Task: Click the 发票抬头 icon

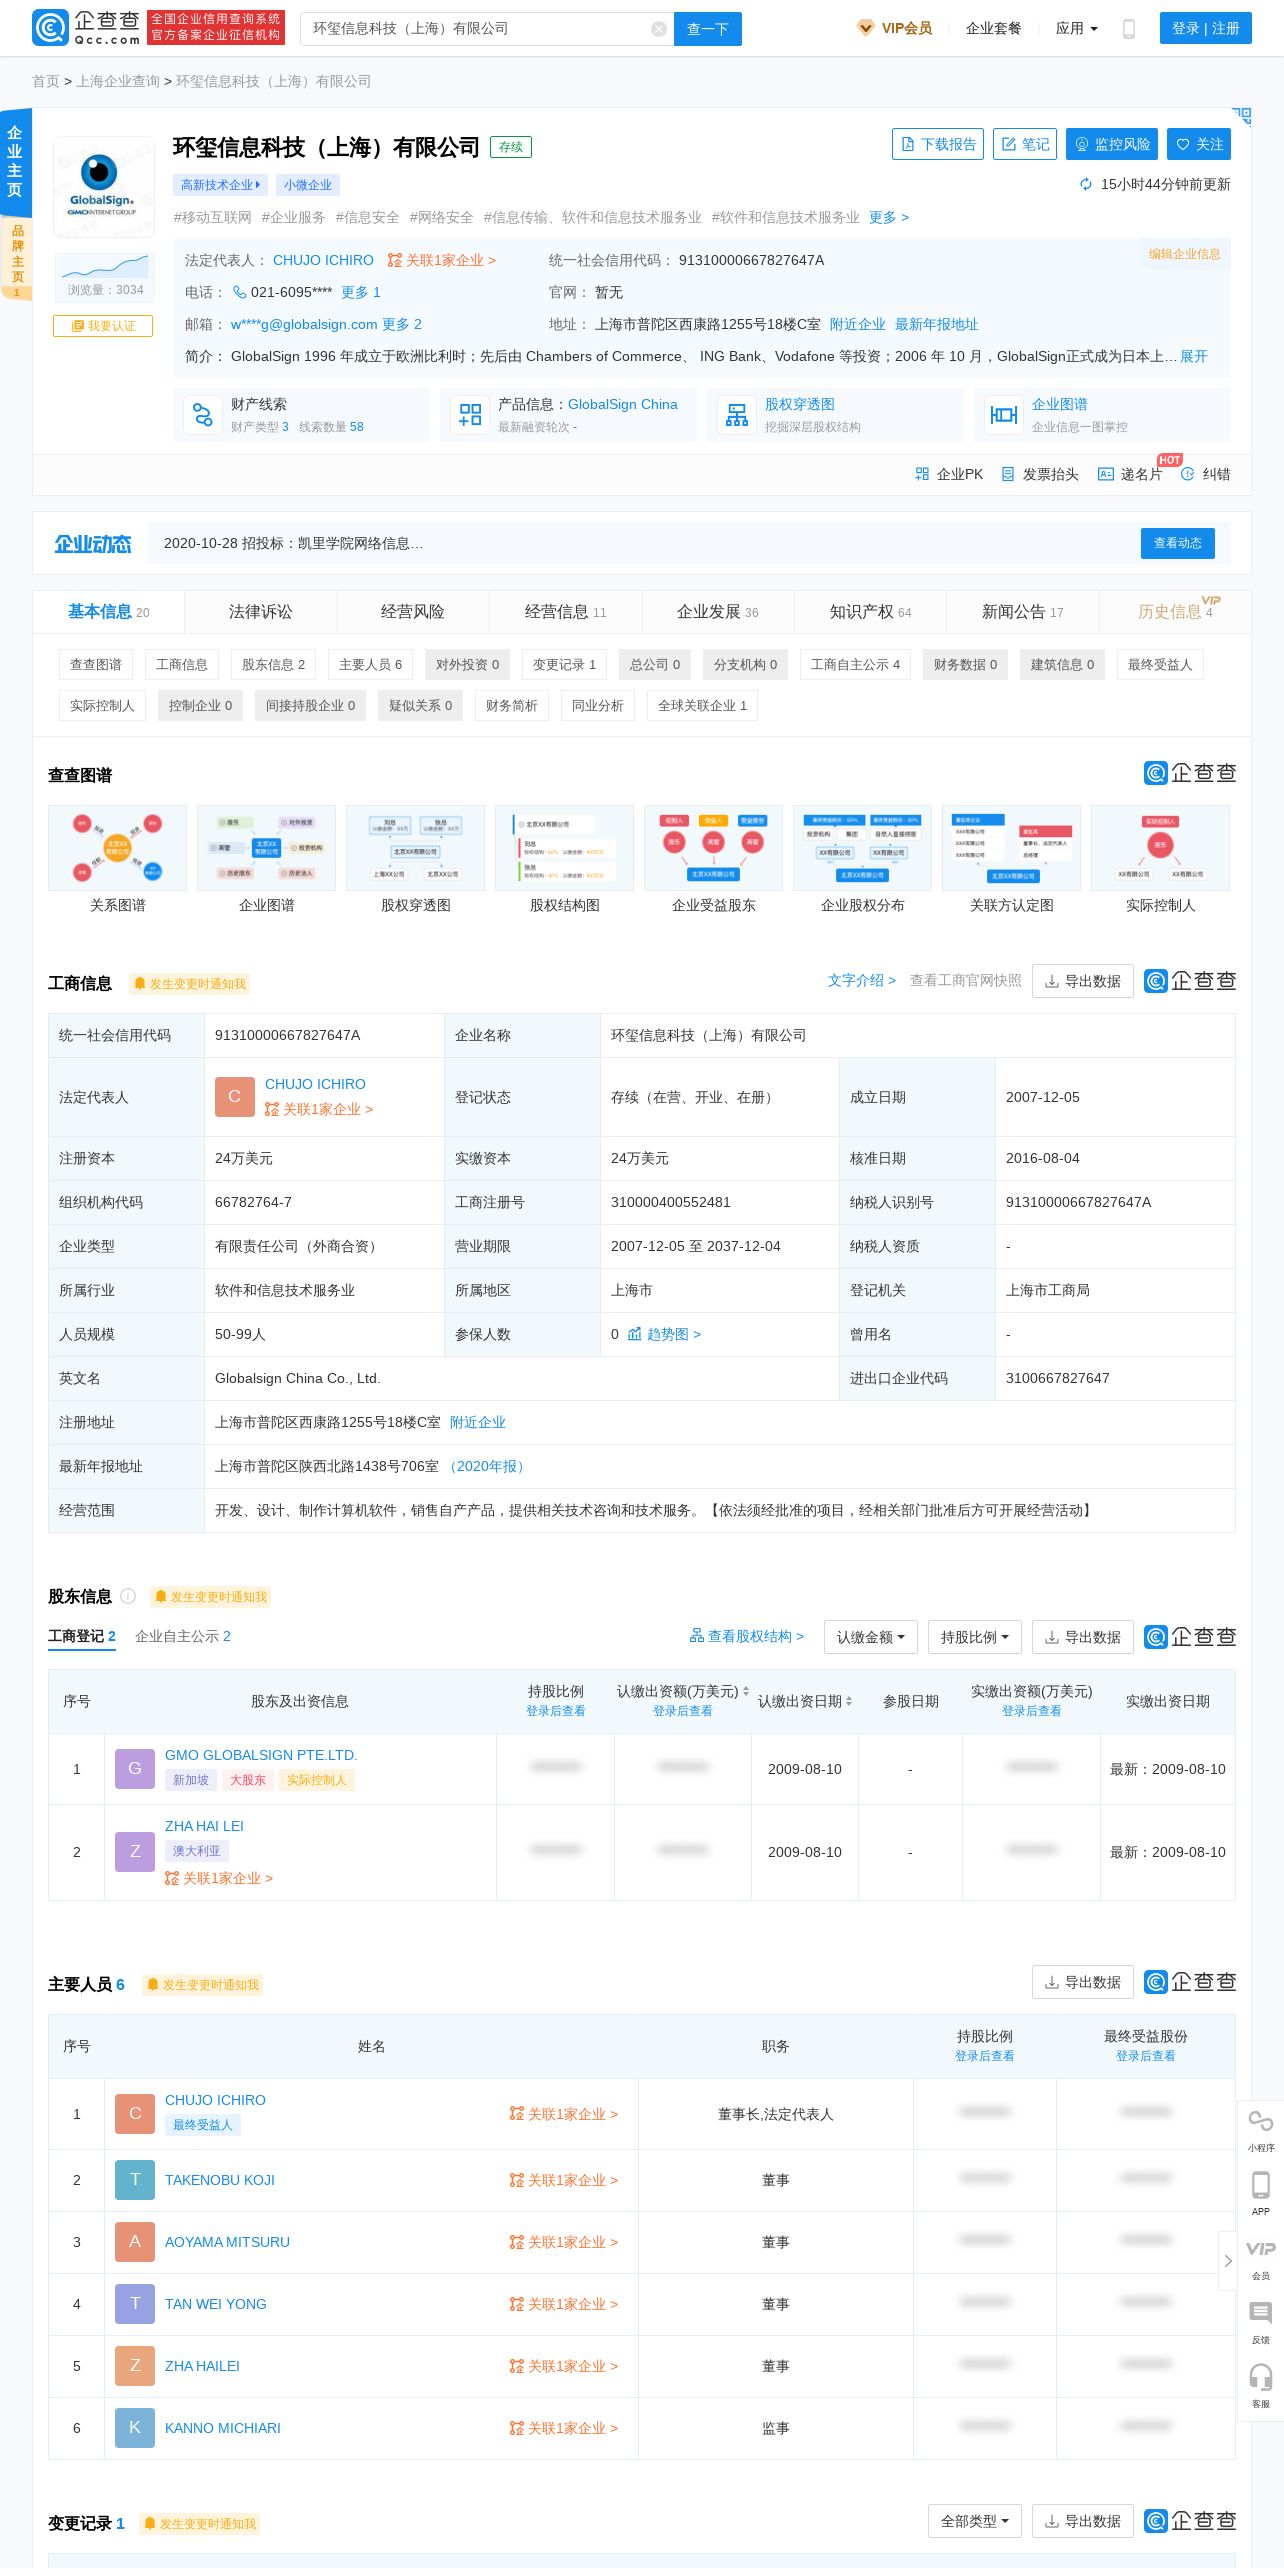Action: (x=1008, y=474)
